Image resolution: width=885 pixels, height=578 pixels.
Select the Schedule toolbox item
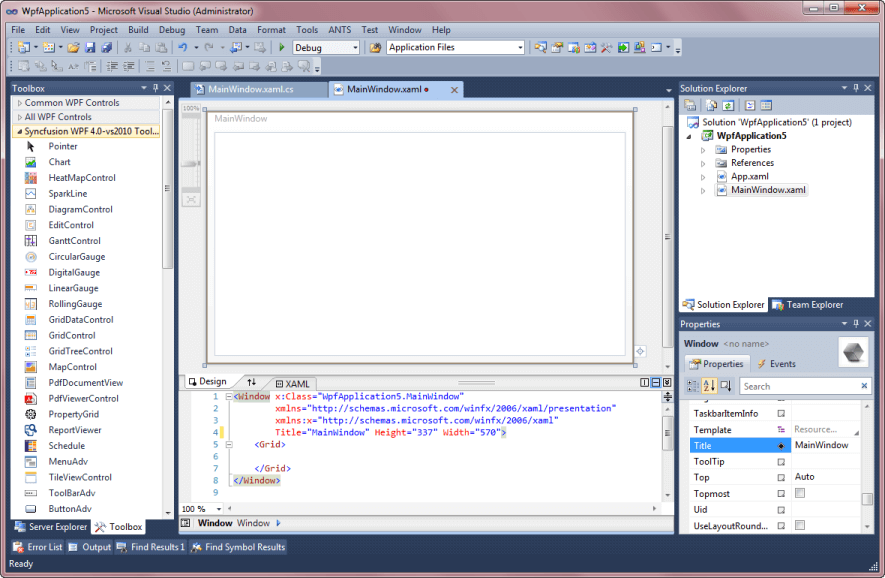click(67, 446)
